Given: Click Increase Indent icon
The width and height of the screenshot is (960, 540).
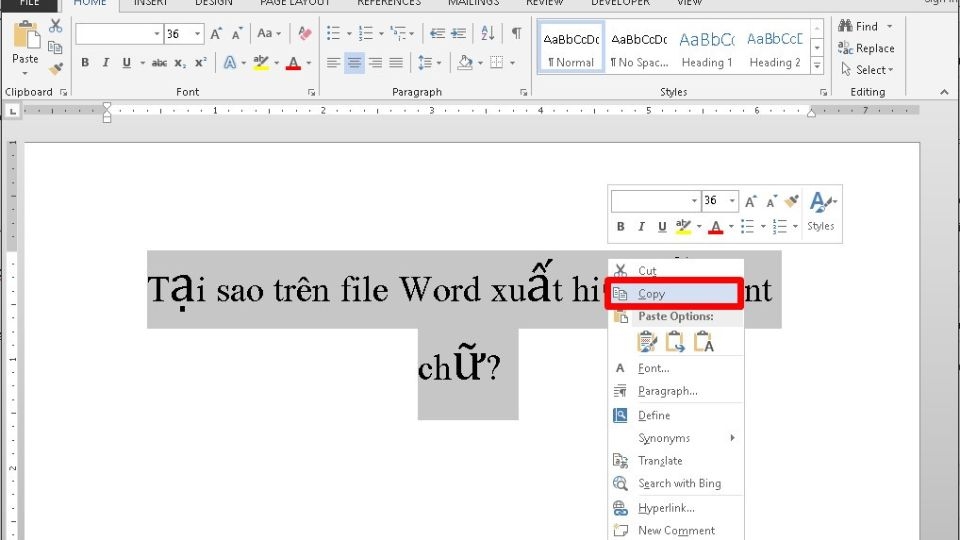Looking at the screenshot, I should pos(458,33).
